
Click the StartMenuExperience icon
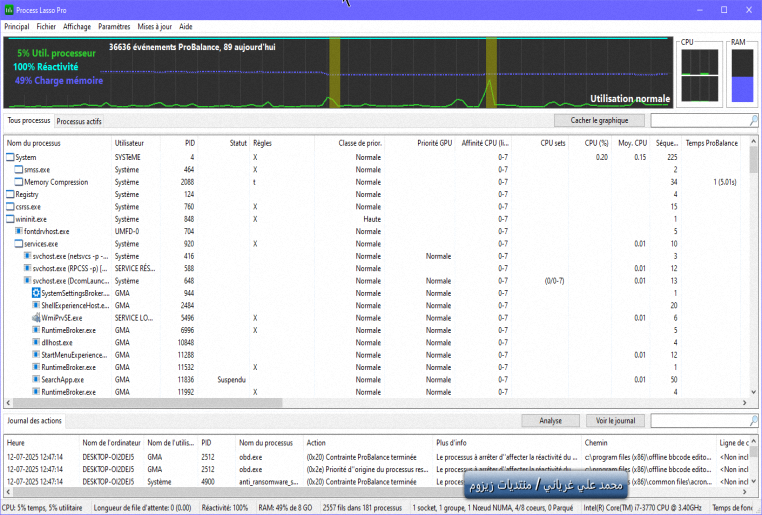coord(36,355)
